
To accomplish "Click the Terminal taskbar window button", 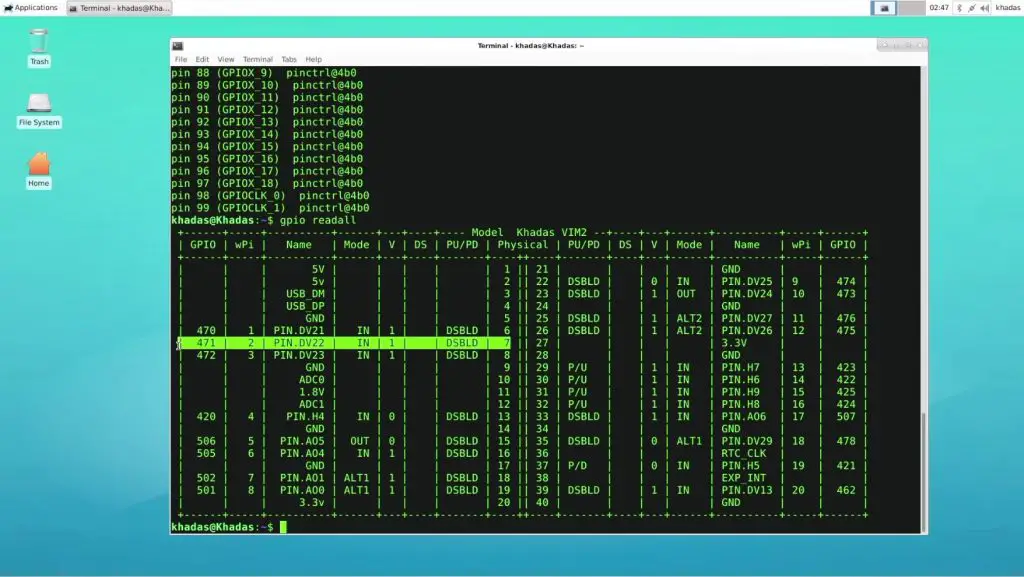I will pyautogui.click(x=119, y=7).
